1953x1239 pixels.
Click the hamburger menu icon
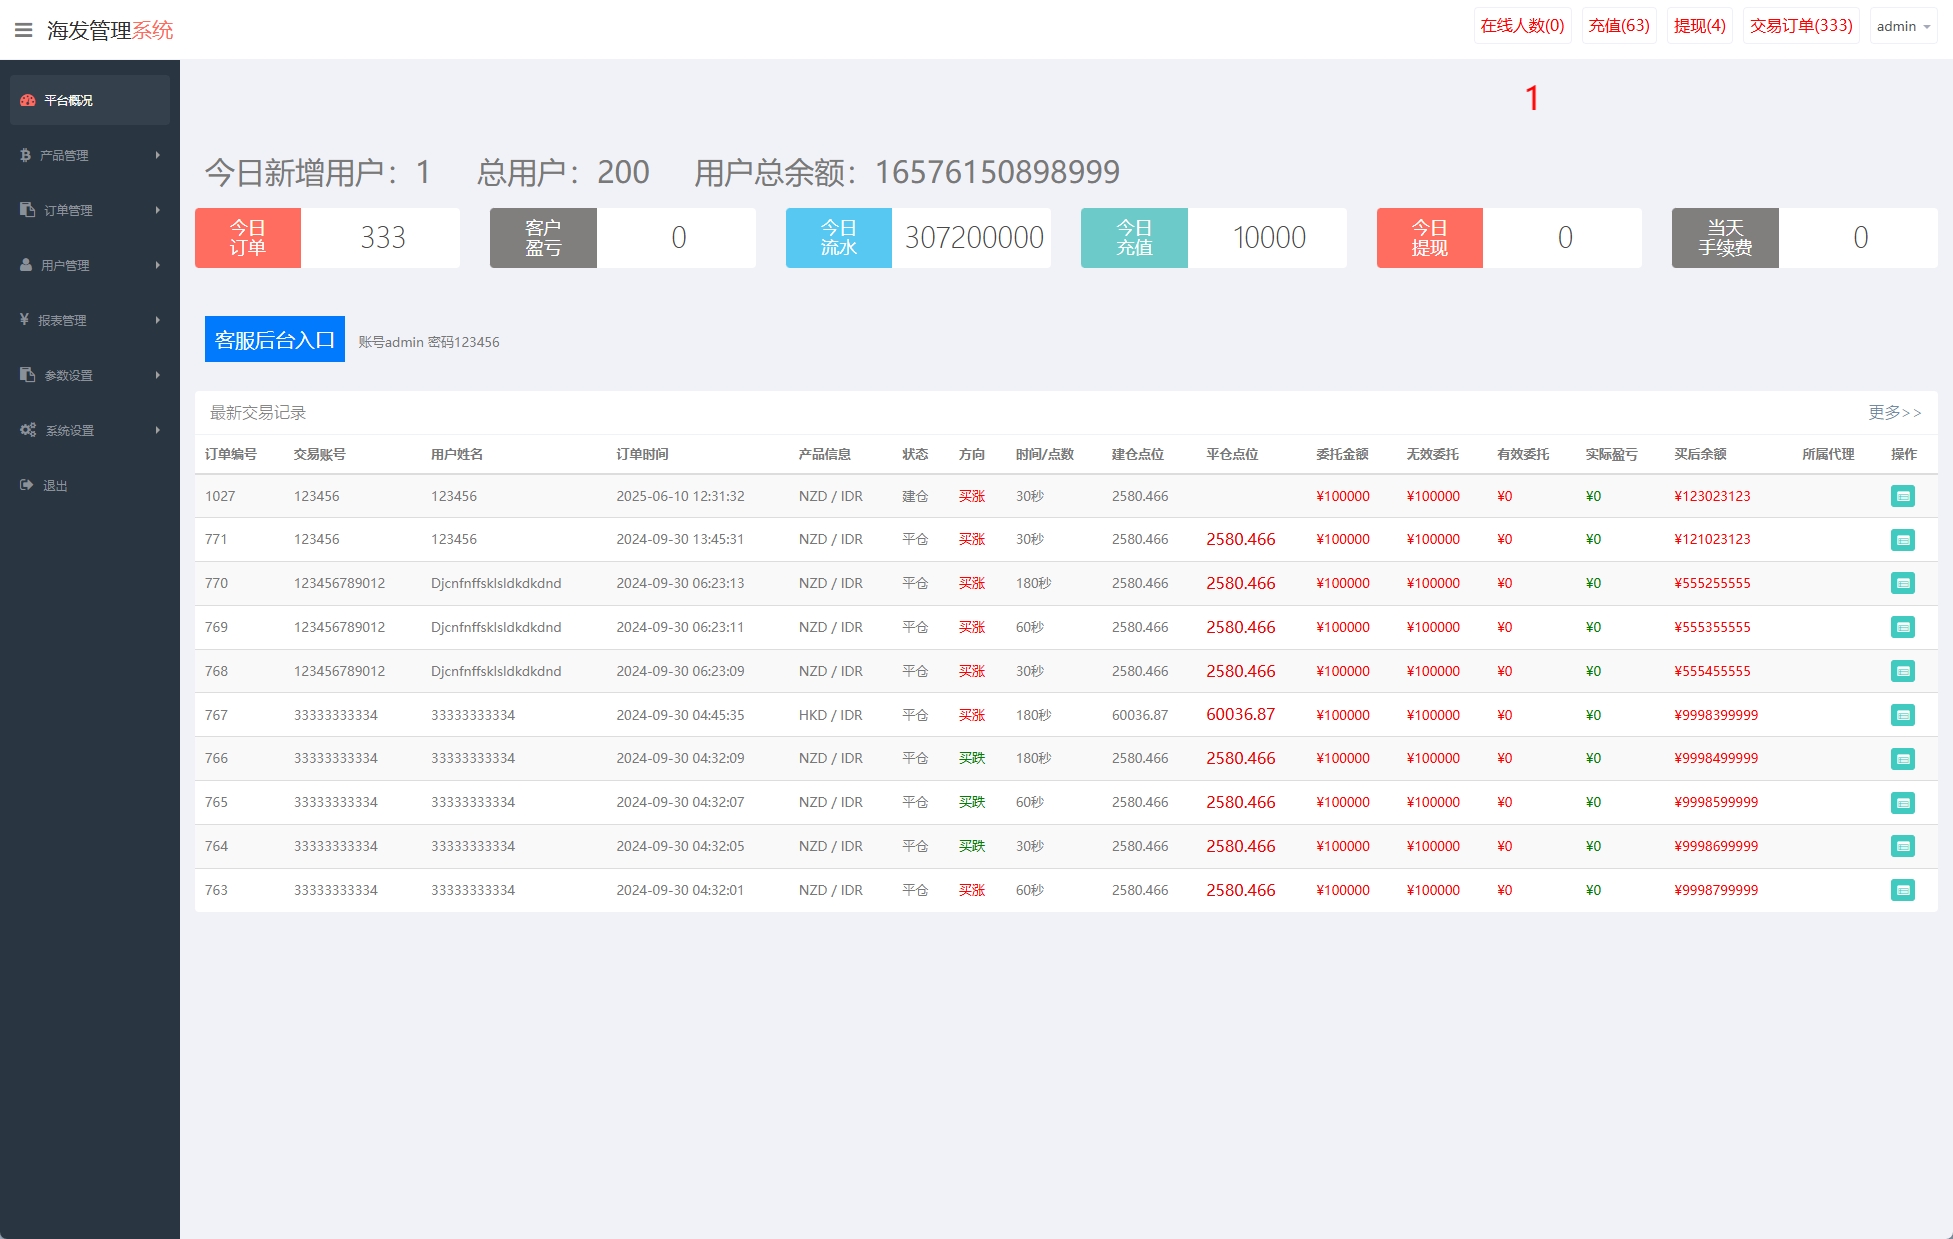coord(24,30)
